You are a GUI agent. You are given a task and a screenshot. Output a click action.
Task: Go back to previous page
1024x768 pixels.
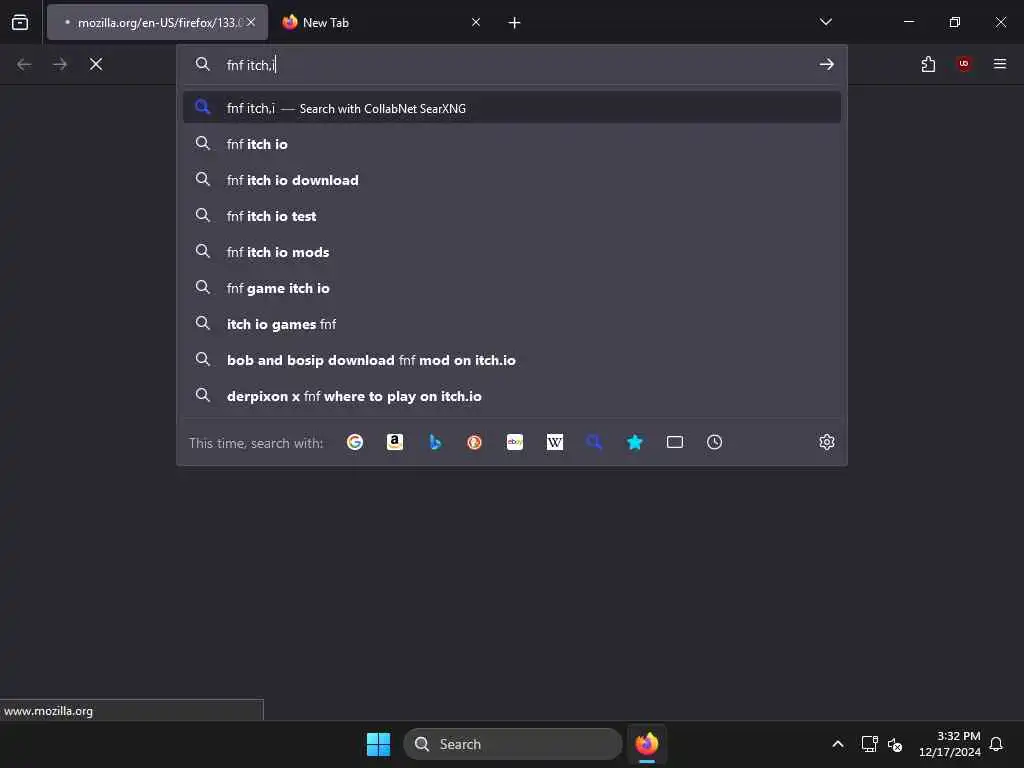pos(24,64)
